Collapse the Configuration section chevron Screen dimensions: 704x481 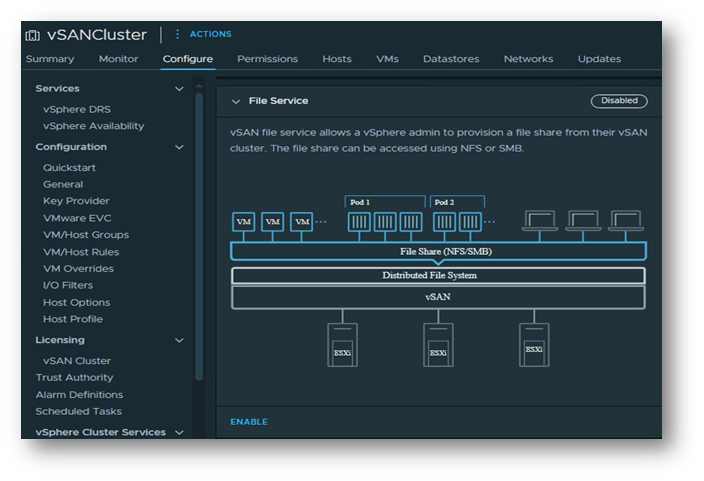click(x=179, y=147)
